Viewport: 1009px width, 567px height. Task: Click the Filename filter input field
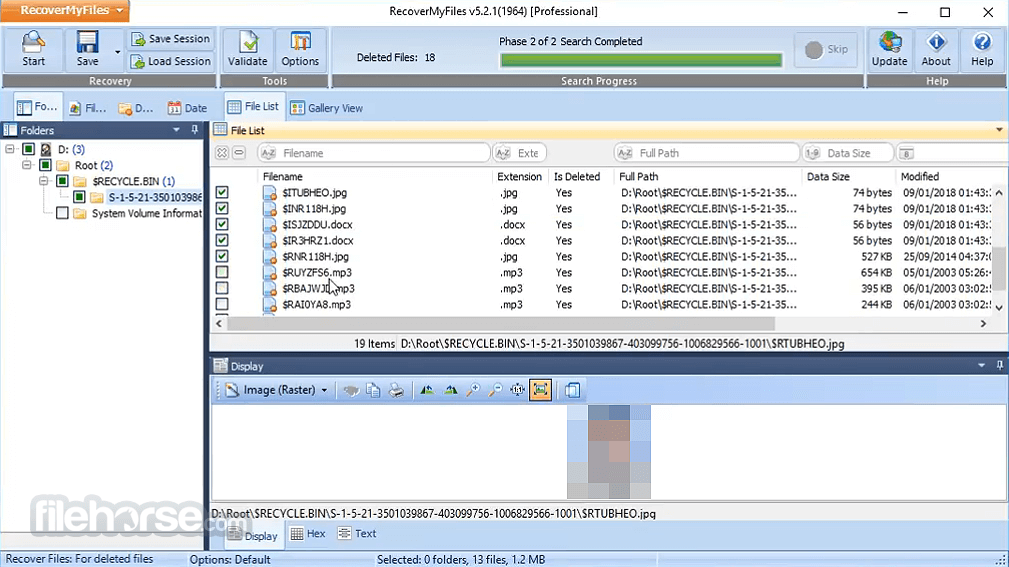click(373, 153)
